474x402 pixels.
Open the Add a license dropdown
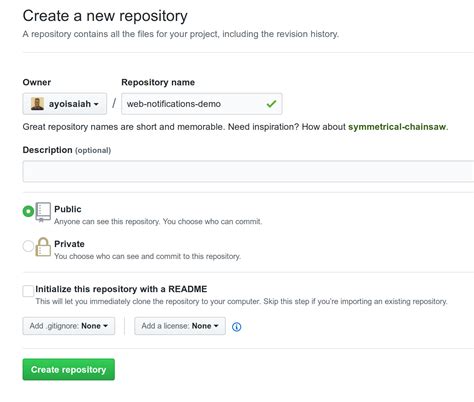(x=180, y=326)
